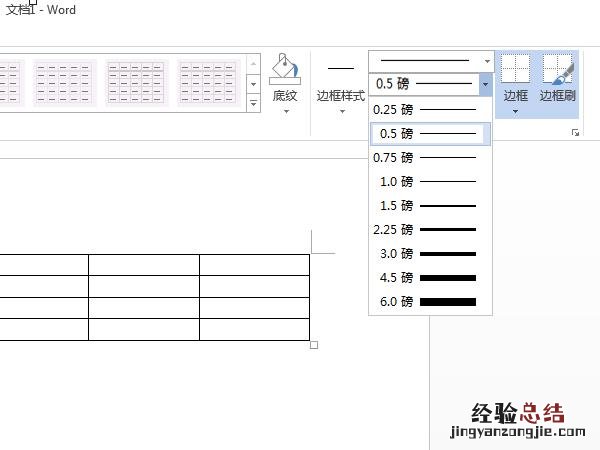This screenshot has height=450, width=600.
Task: Apply the table style thumbnail with dark header
Action: pos(136,83)
